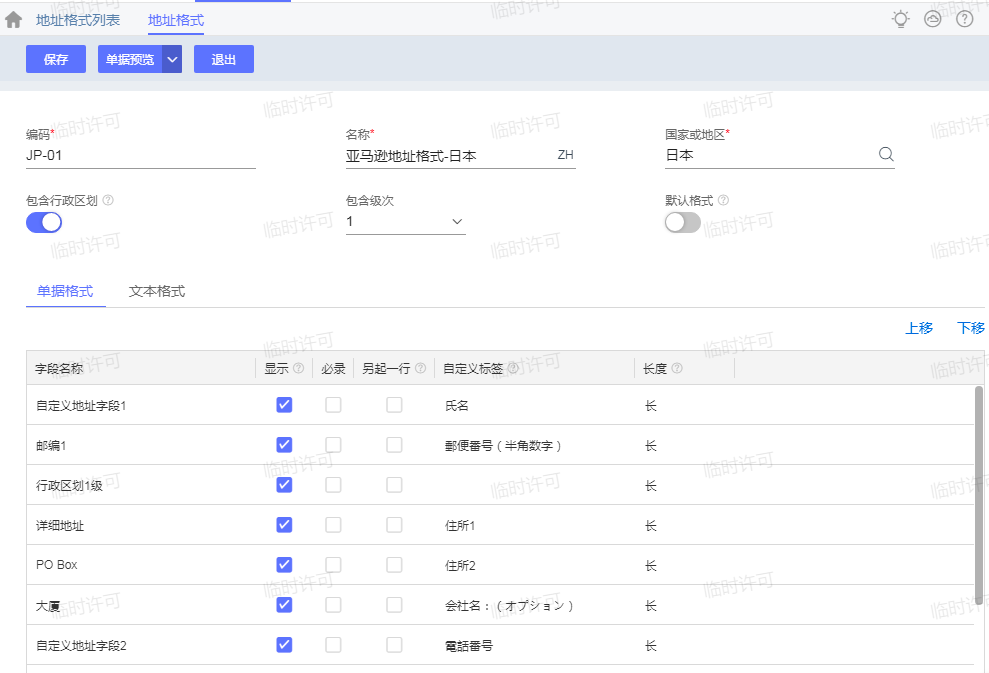Switch to 地址格式列表 tab
This screenshot has height=673, width=989.
pyautogui.click(x=78, y=20)
